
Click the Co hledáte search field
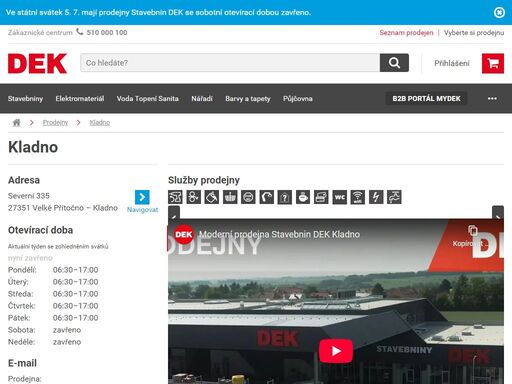230,63
